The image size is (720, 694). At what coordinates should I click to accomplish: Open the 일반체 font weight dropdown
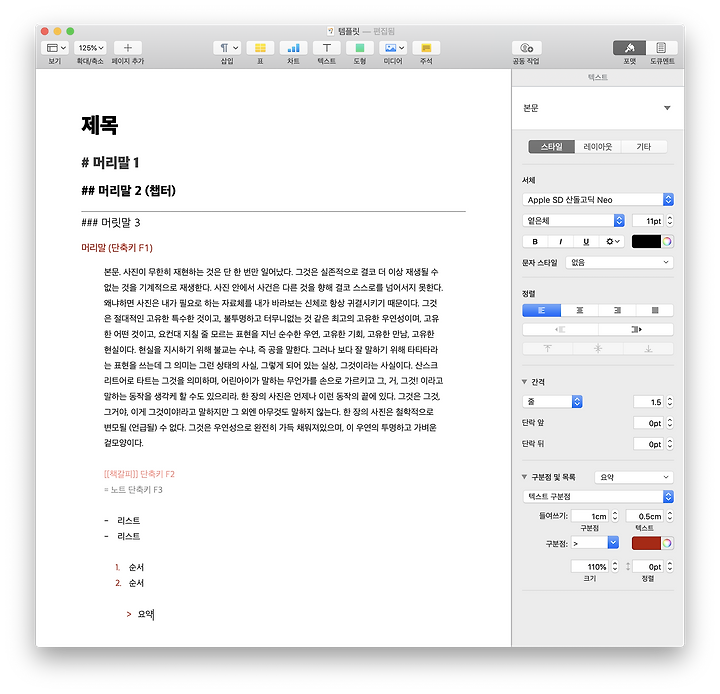tap(574, 220)
